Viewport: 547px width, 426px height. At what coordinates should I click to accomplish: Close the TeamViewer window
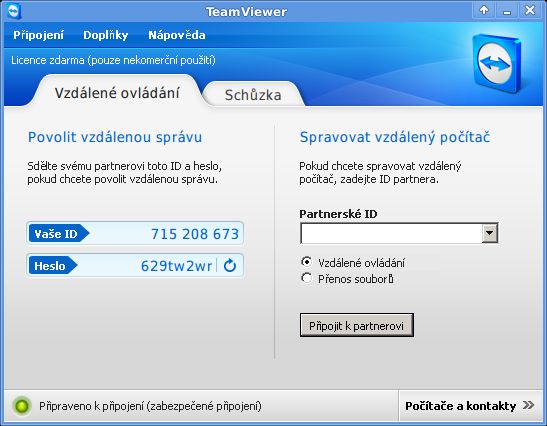[530, 10]
